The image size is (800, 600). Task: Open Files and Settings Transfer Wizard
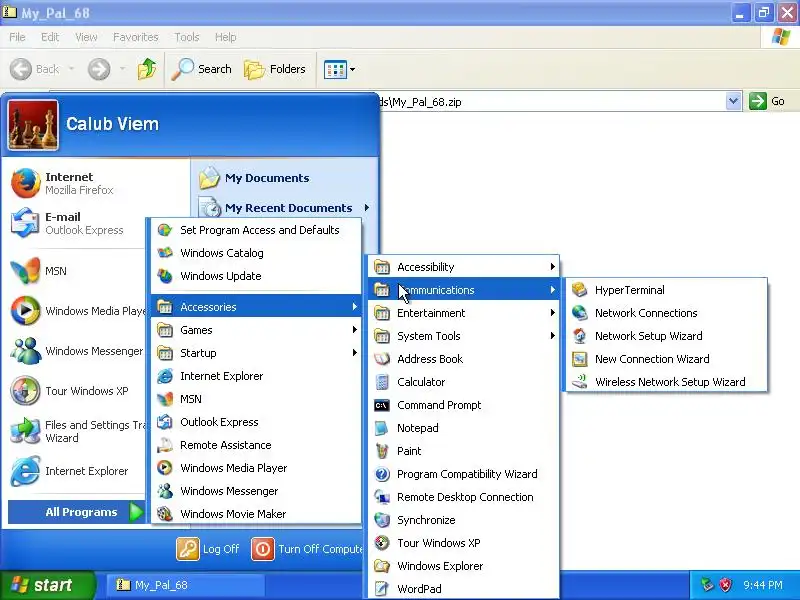tap(77, 431)
